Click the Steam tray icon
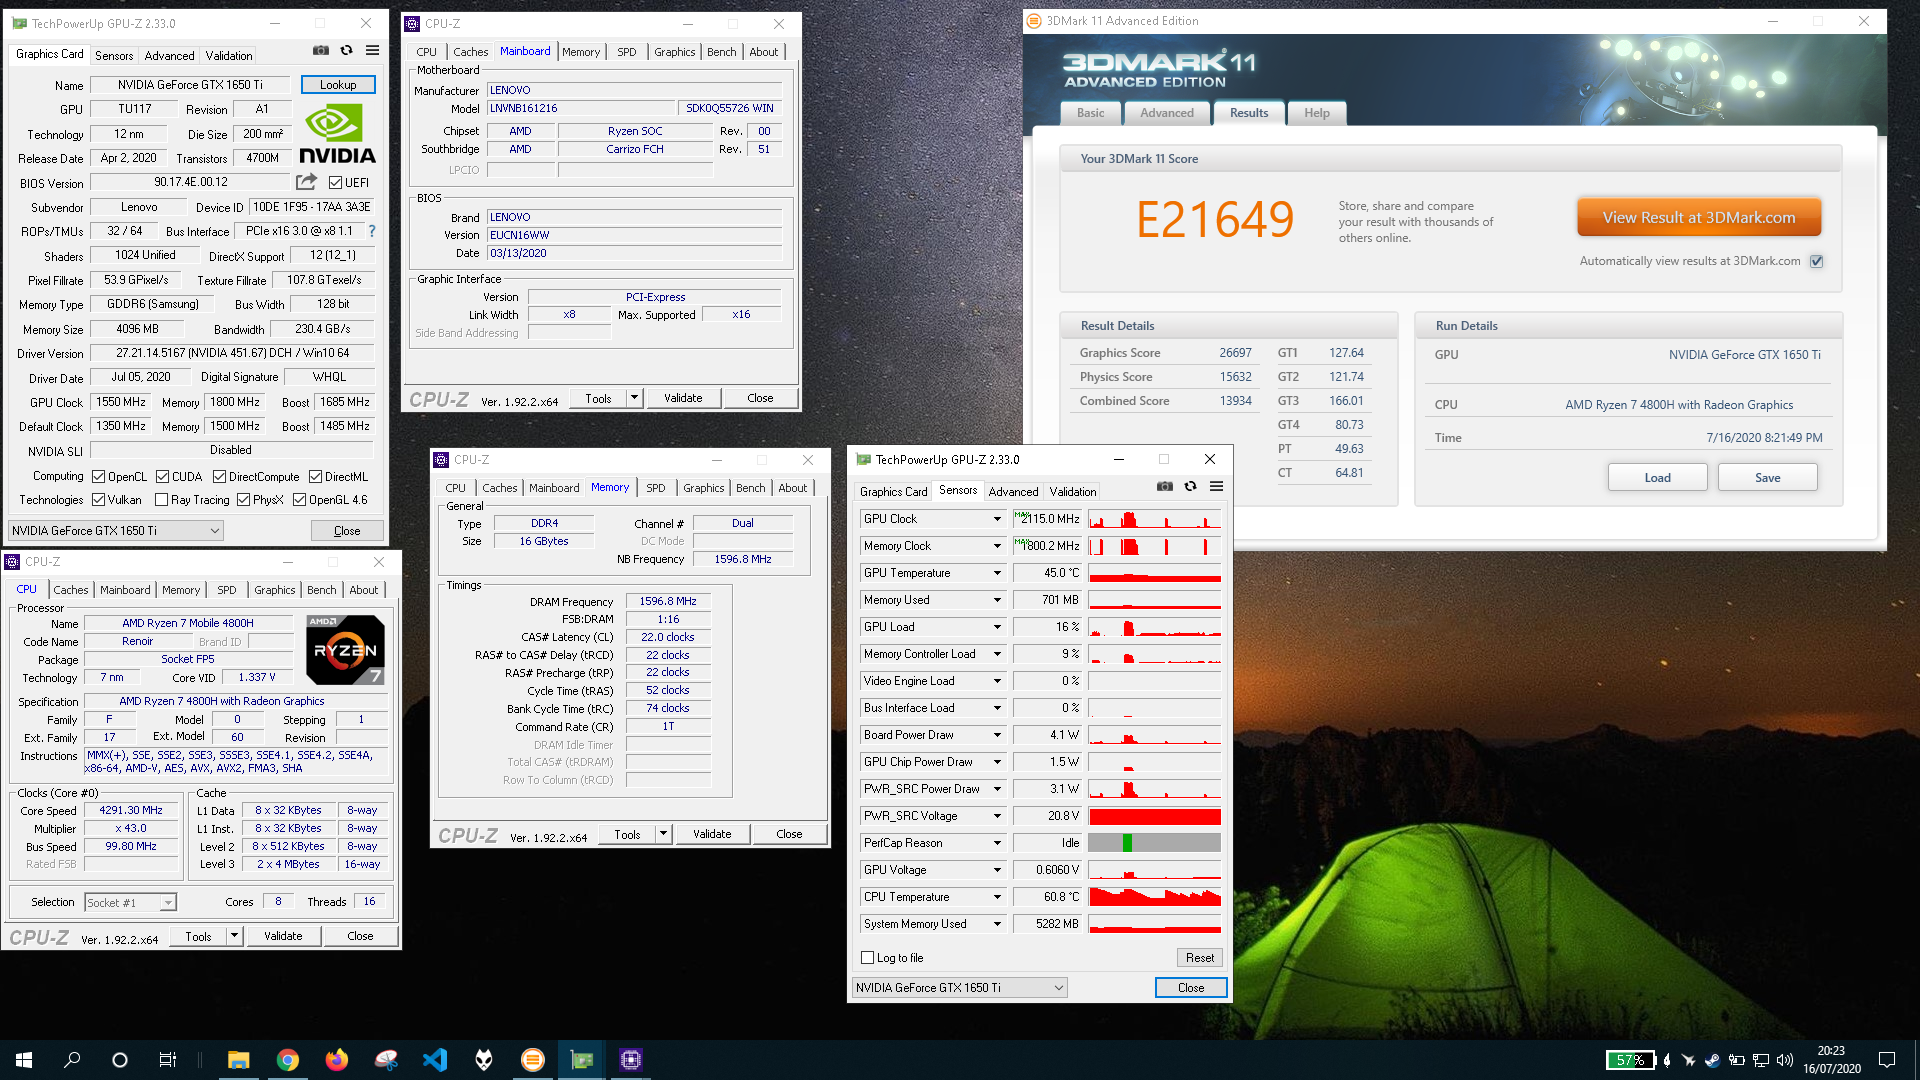 click(x=1712, y=1060)
